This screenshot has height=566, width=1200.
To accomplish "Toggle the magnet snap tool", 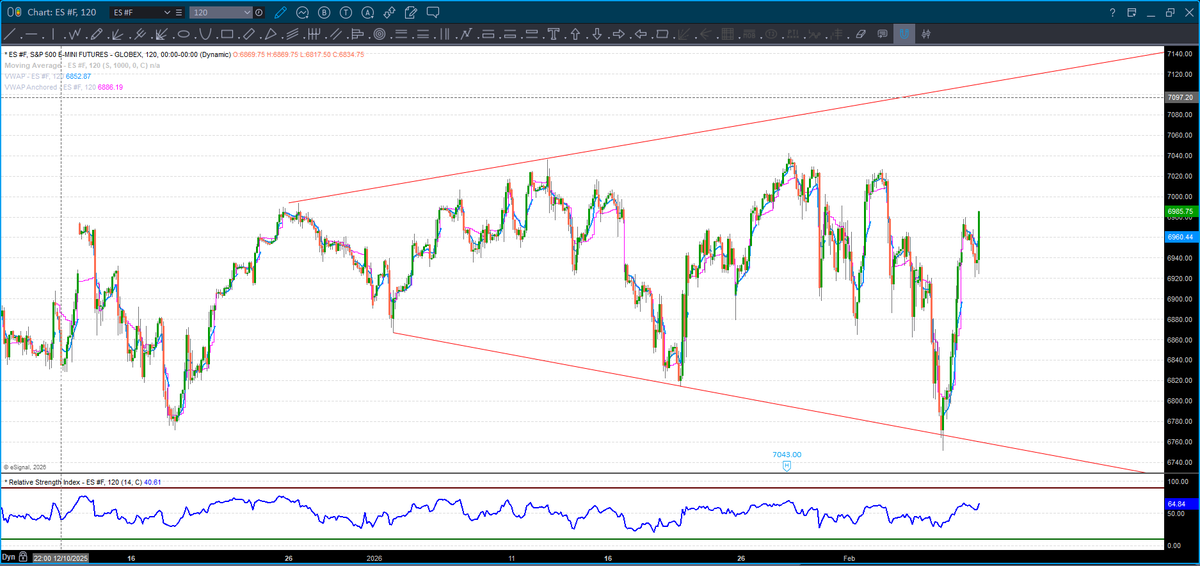I will (904, 34).
